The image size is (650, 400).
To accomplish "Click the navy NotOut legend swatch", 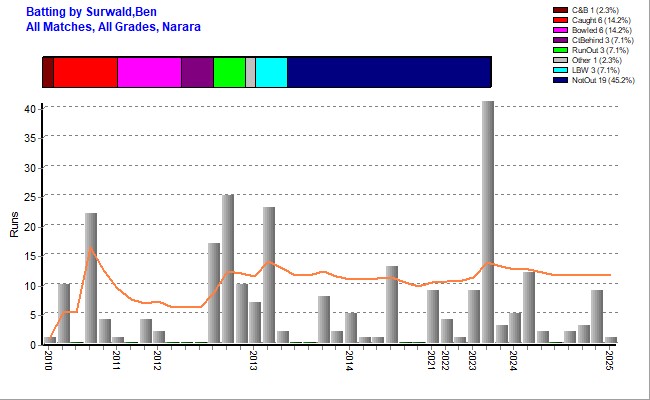I will [x=561, y=81].
